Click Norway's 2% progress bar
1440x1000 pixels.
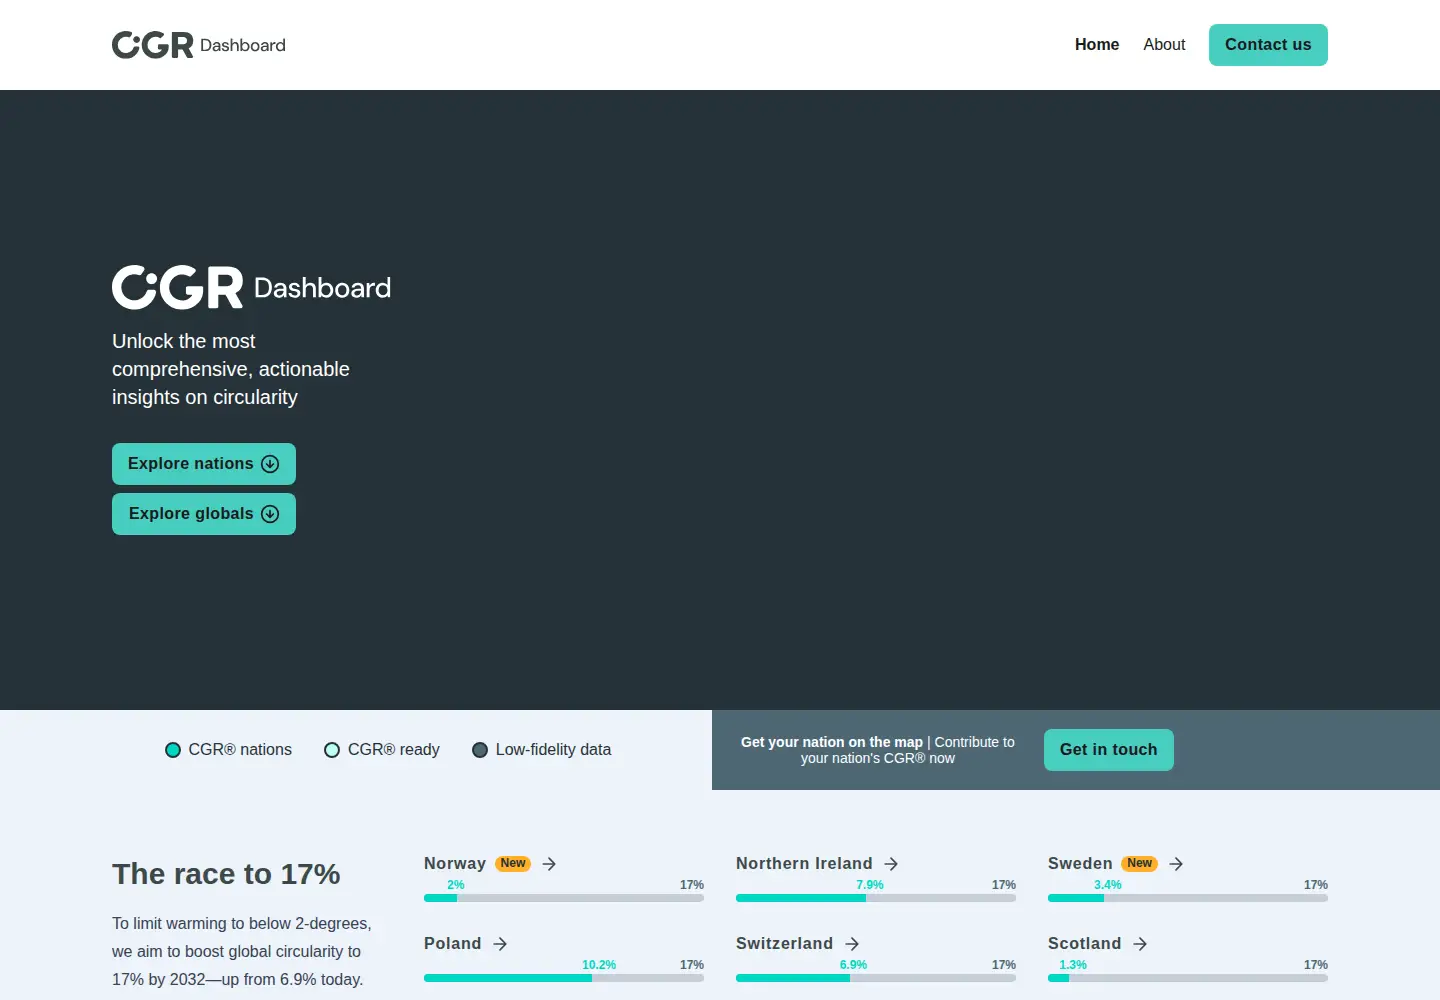tap(564, 898)
